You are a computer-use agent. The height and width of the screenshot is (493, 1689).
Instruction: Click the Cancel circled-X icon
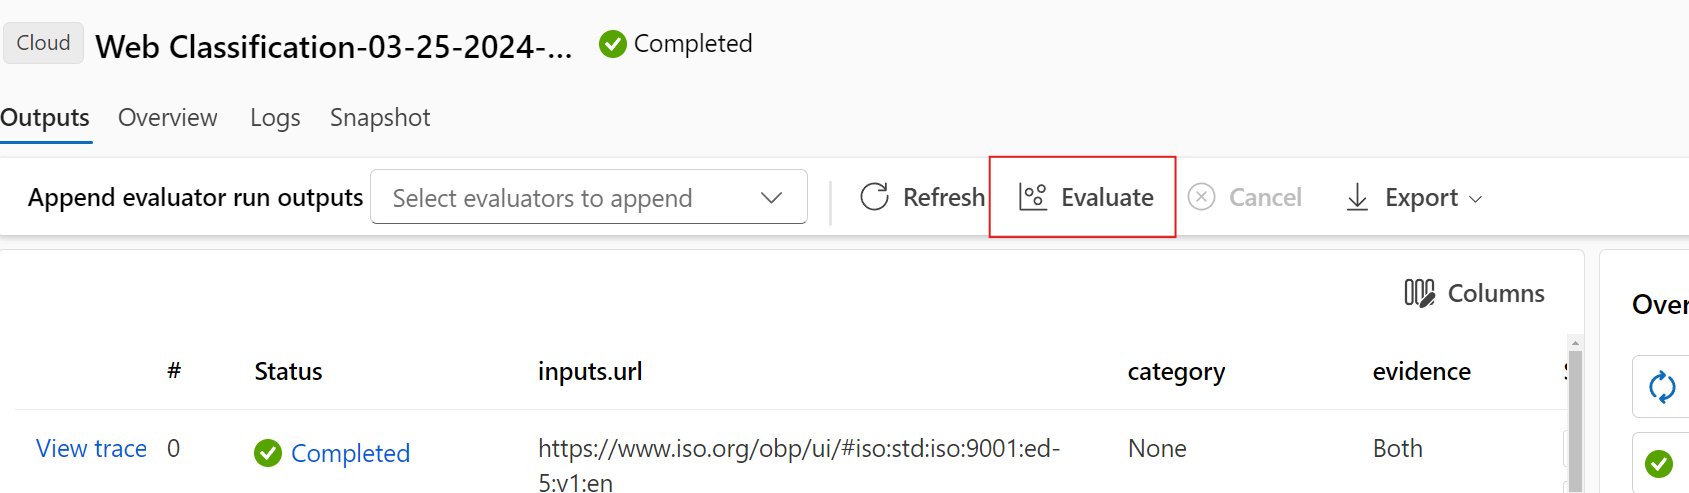point(1201,197)
